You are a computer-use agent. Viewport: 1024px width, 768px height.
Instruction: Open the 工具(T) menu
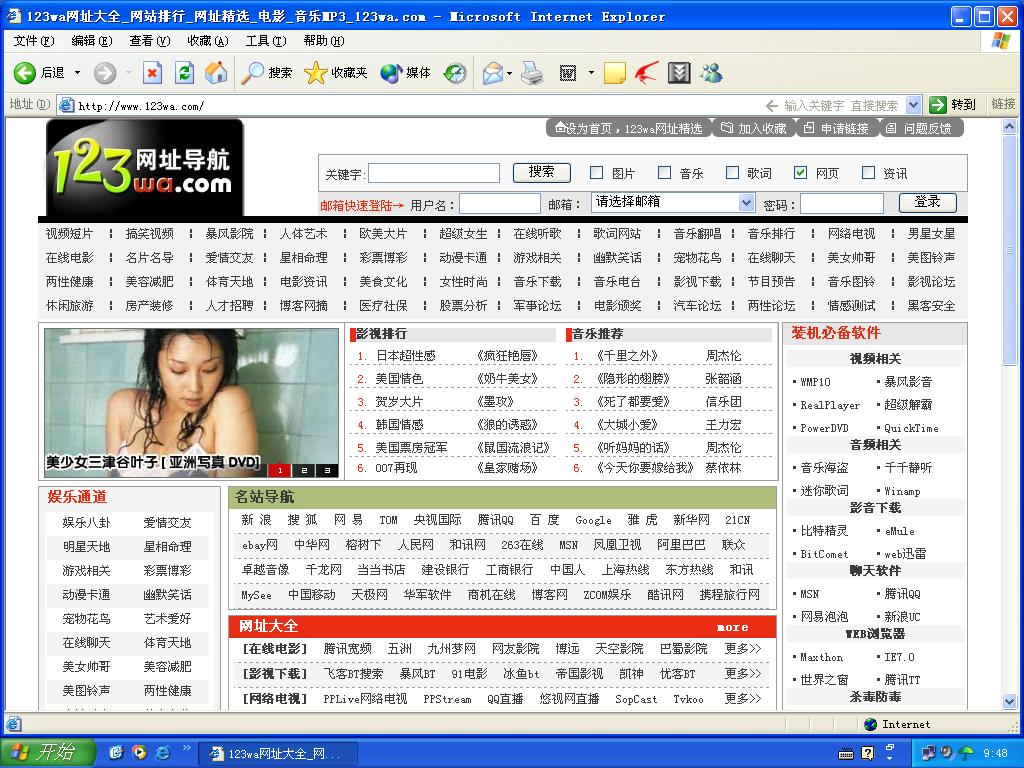(x=265, y=41)
